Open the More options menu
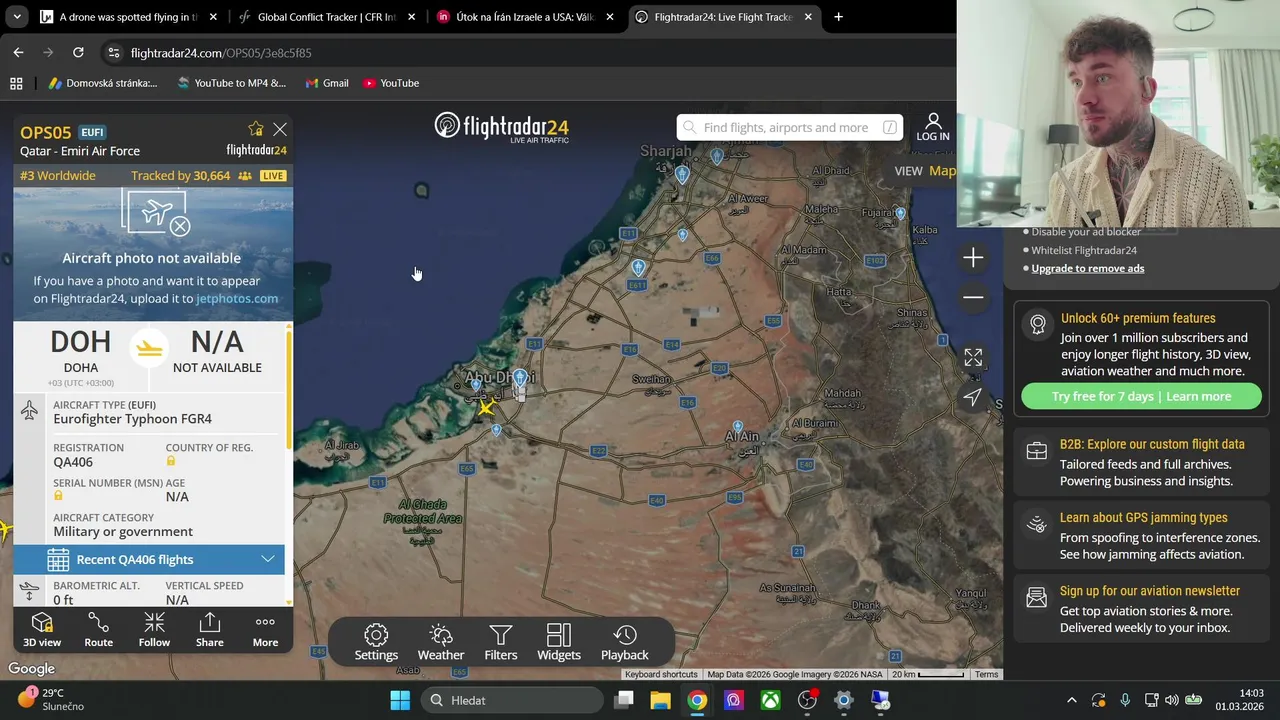This screenshot has width=1280, height=720. pos(265,630)
